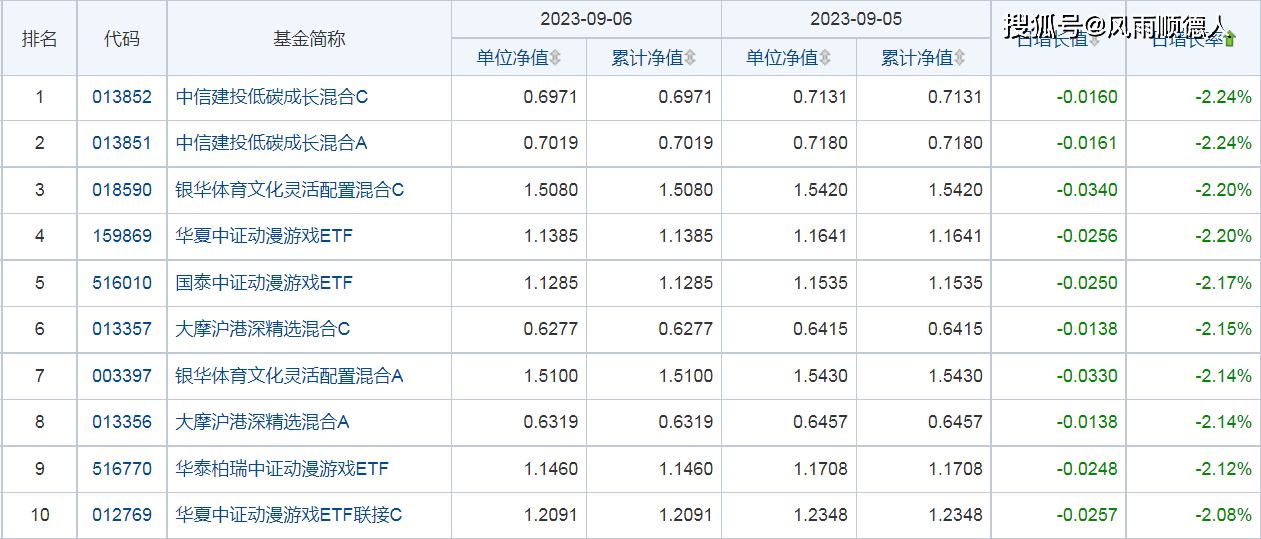Click fund code 516770
The height and width of the screenshot is (539, 1261).
pyautogui.click(x=122, y=469)
